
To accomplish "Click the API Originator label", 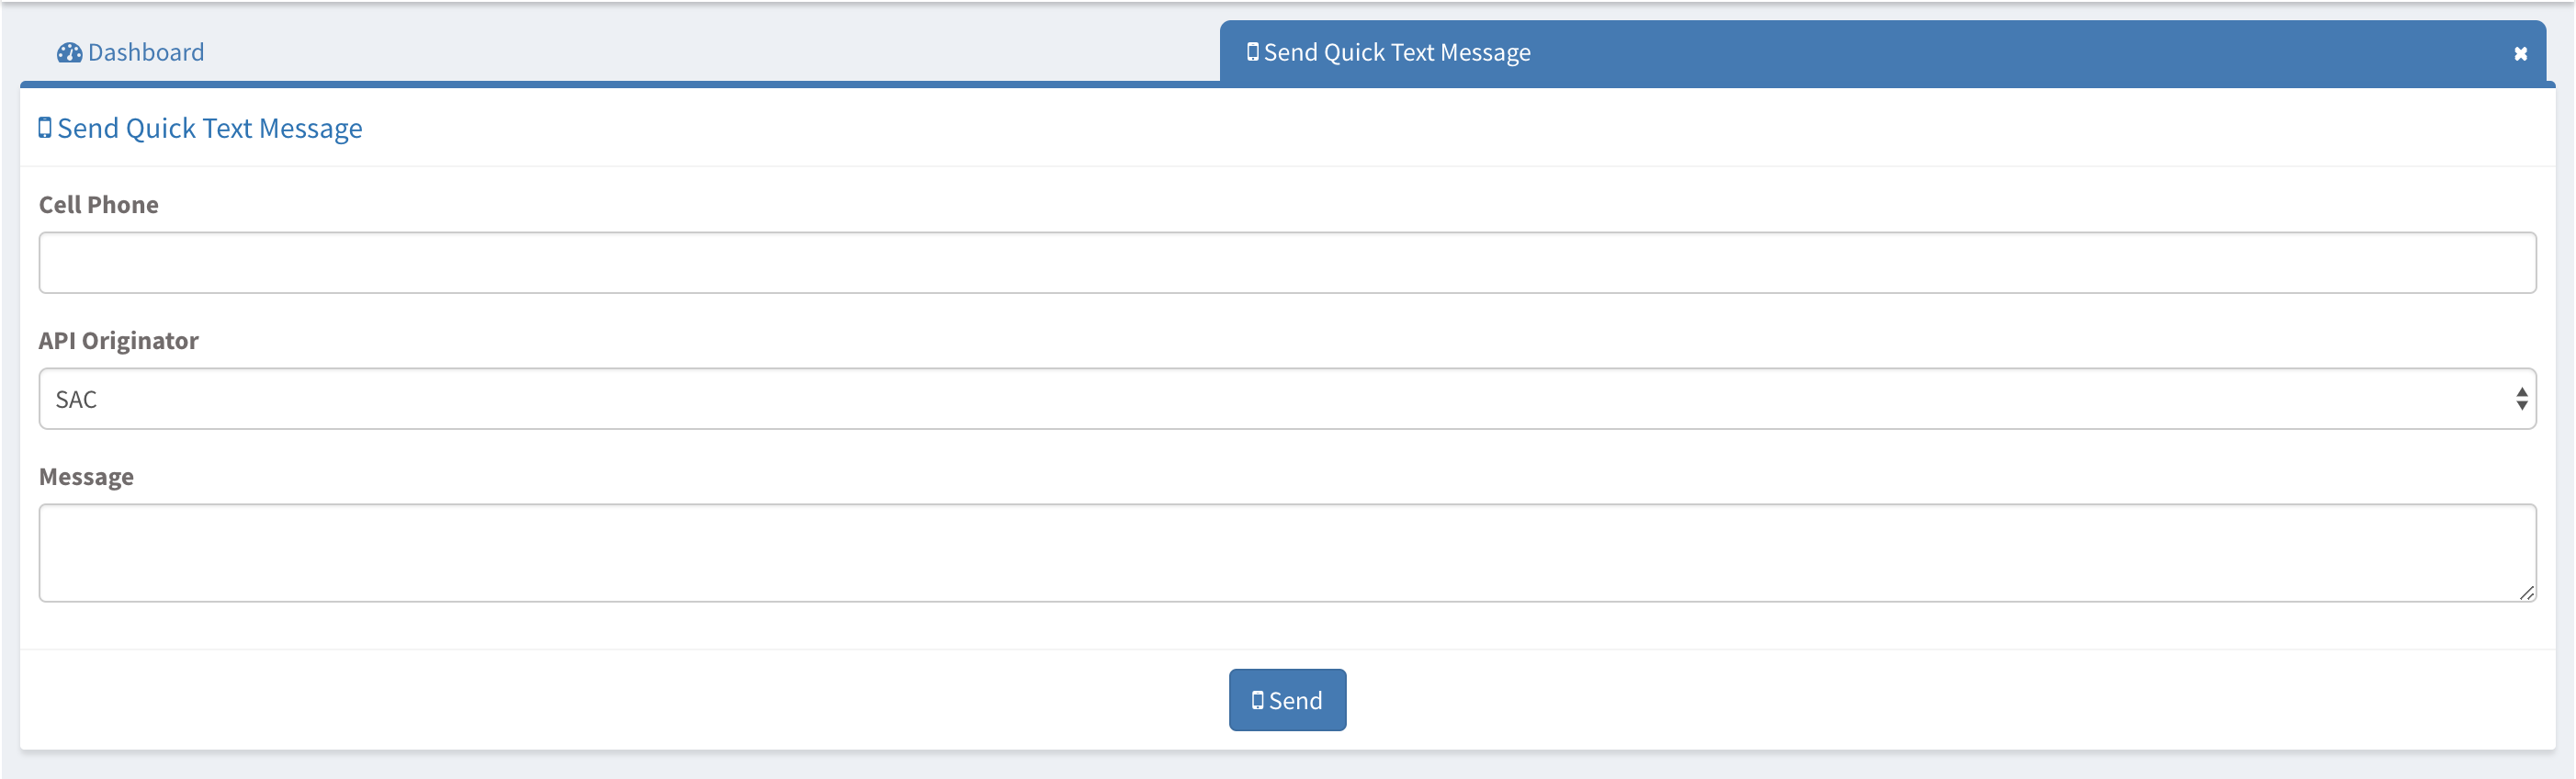I will click(x=118, y=341).
